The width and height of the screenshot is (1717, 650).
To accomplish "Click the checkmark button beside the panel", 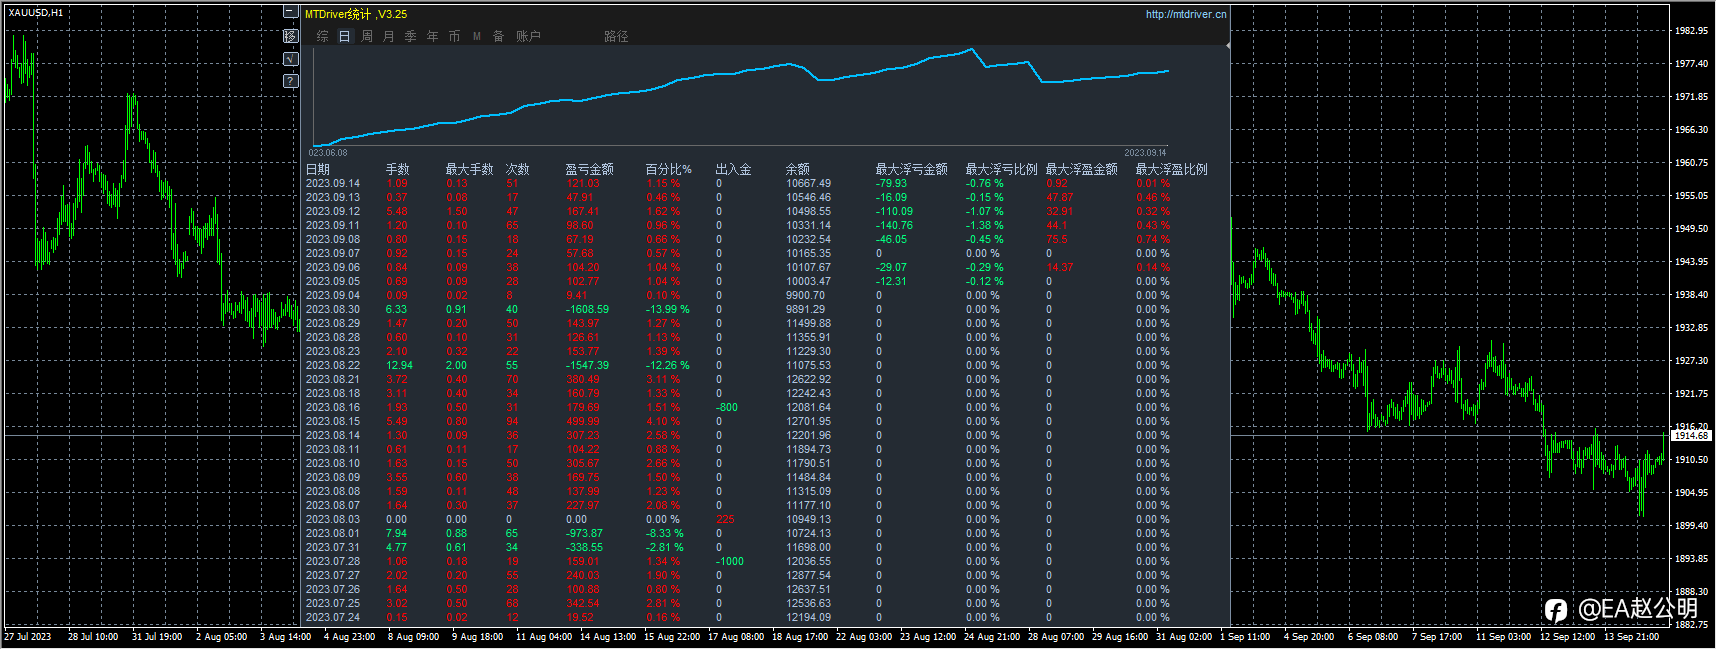I will coord(290,59).
